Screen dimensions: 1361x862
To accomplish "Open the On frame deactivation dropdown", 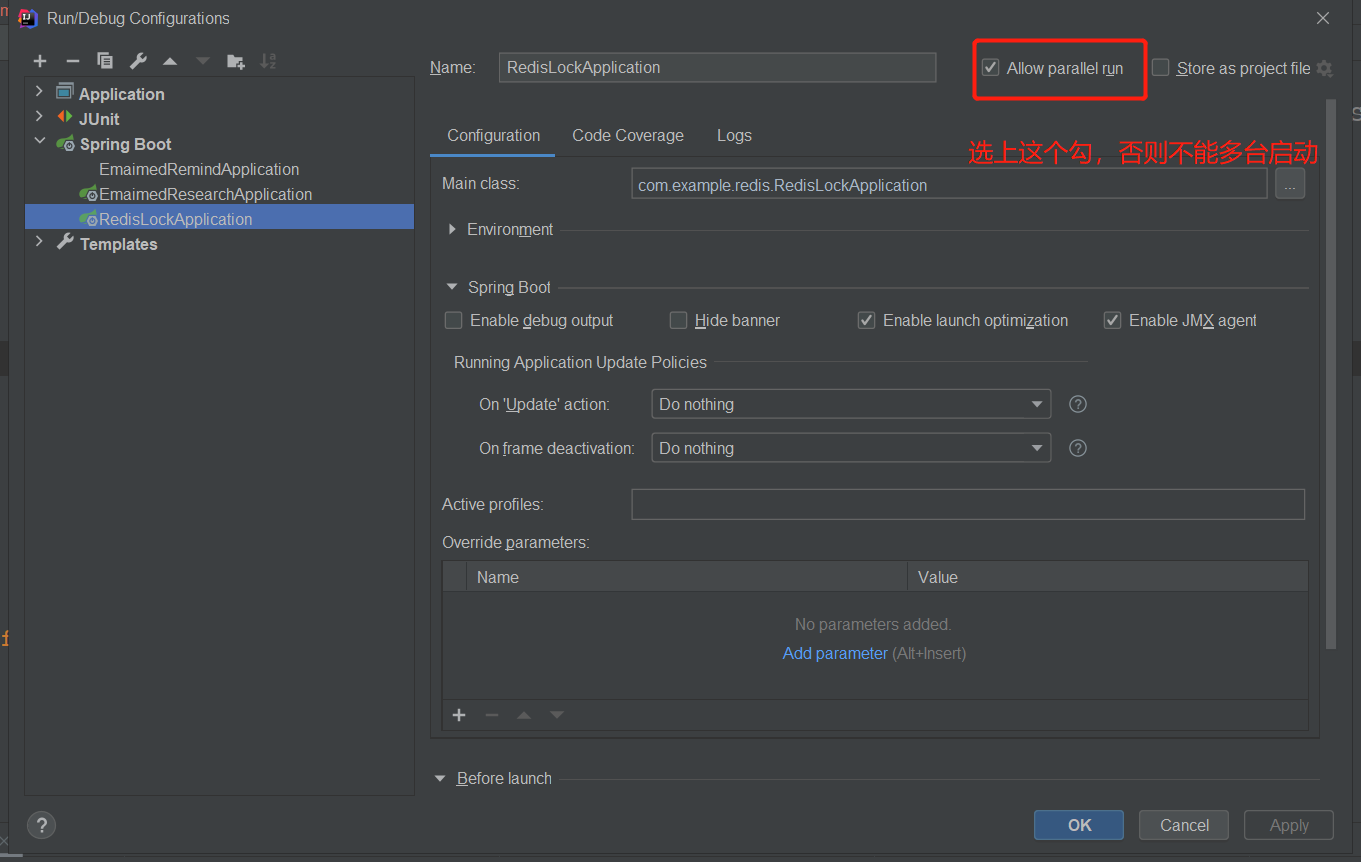I will (851, 448).
